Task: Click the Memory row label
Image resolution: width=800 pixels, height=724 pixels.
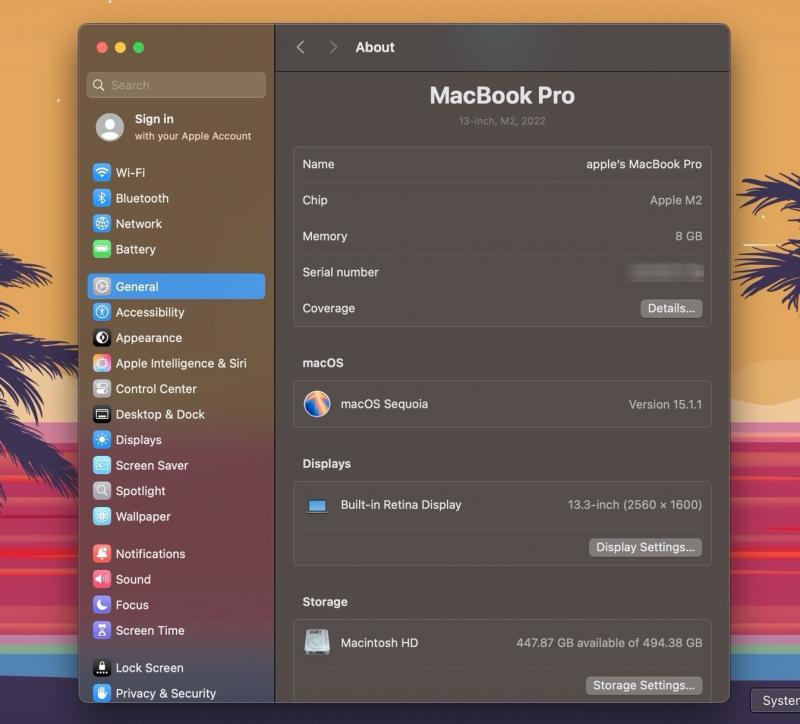Action: point(324,236)
